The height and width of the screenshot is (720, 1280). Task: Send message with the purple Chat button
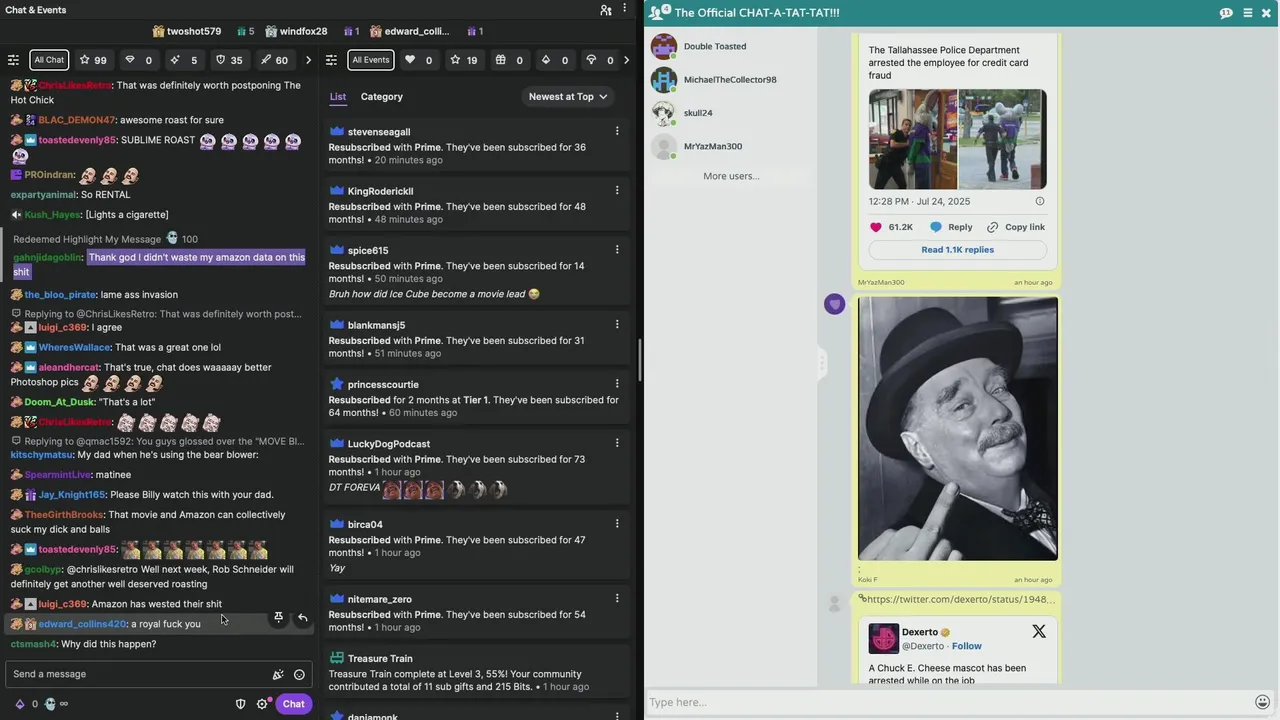click(x=293, y=704)
